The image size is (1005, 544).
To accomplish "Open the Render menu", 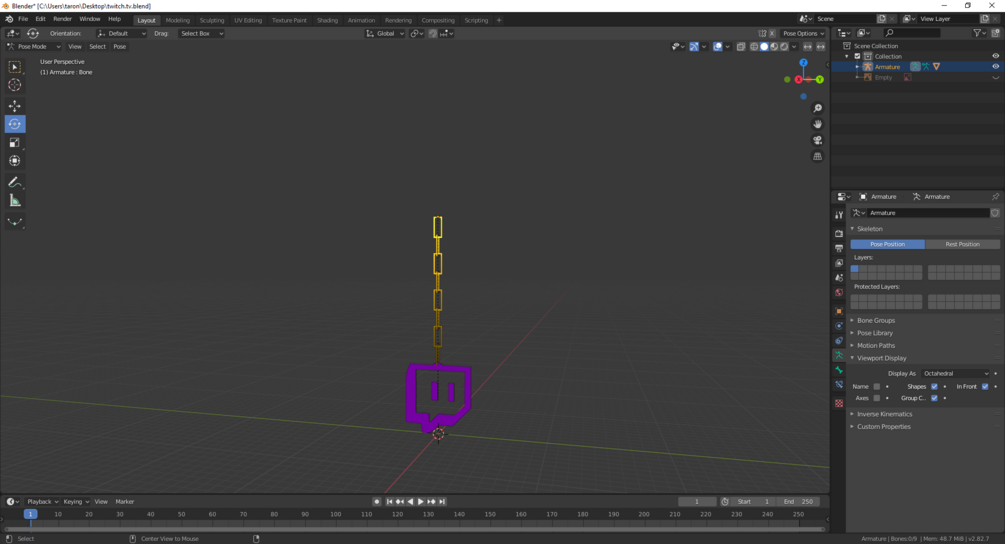I will pos(62,19).
